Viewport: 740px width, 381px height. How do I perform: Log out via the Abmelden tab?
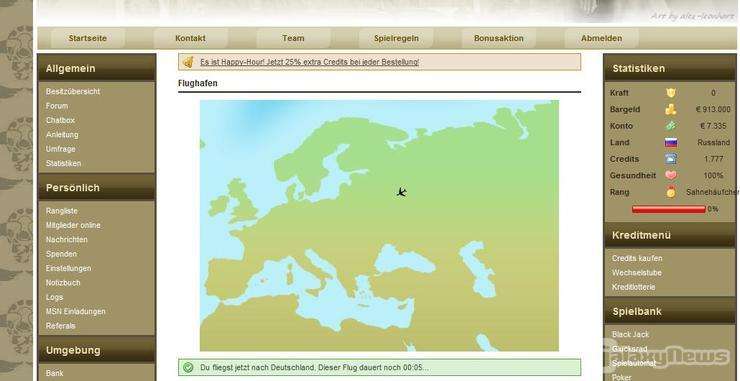601,38
